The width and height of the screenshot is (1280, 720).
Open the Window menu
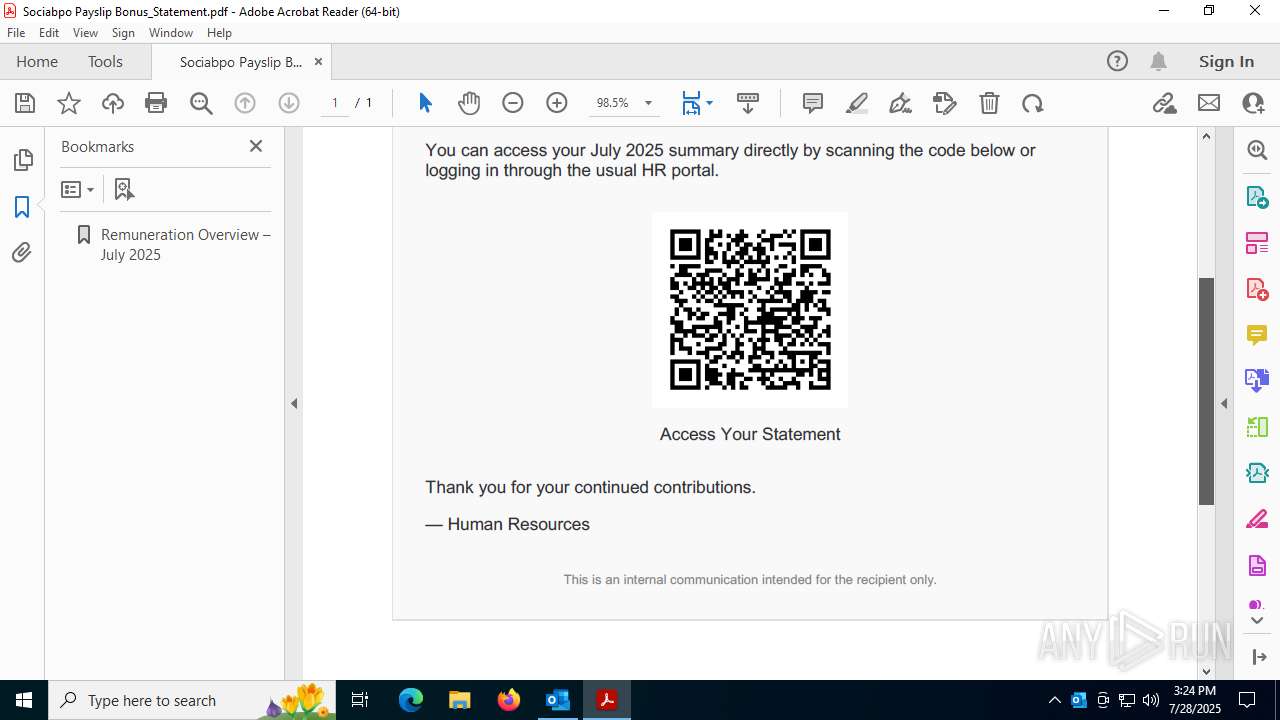click(171, 33)
